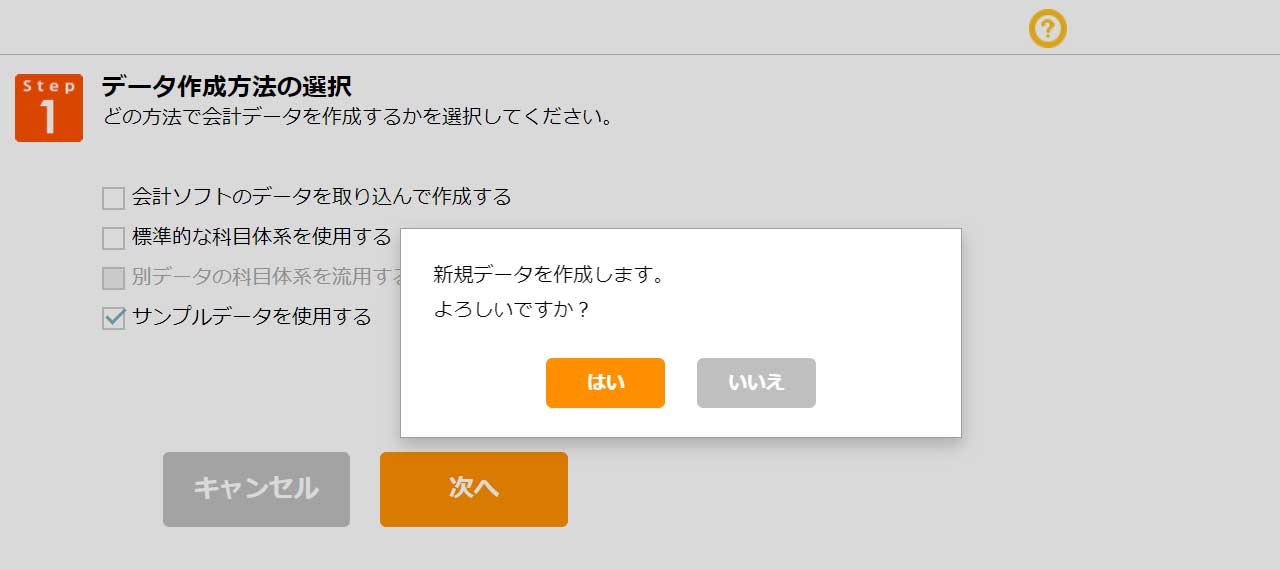Viewport: 1280px width, 570px height.
Task: Proceed with the 次へ button
Action: pos(473,489)
